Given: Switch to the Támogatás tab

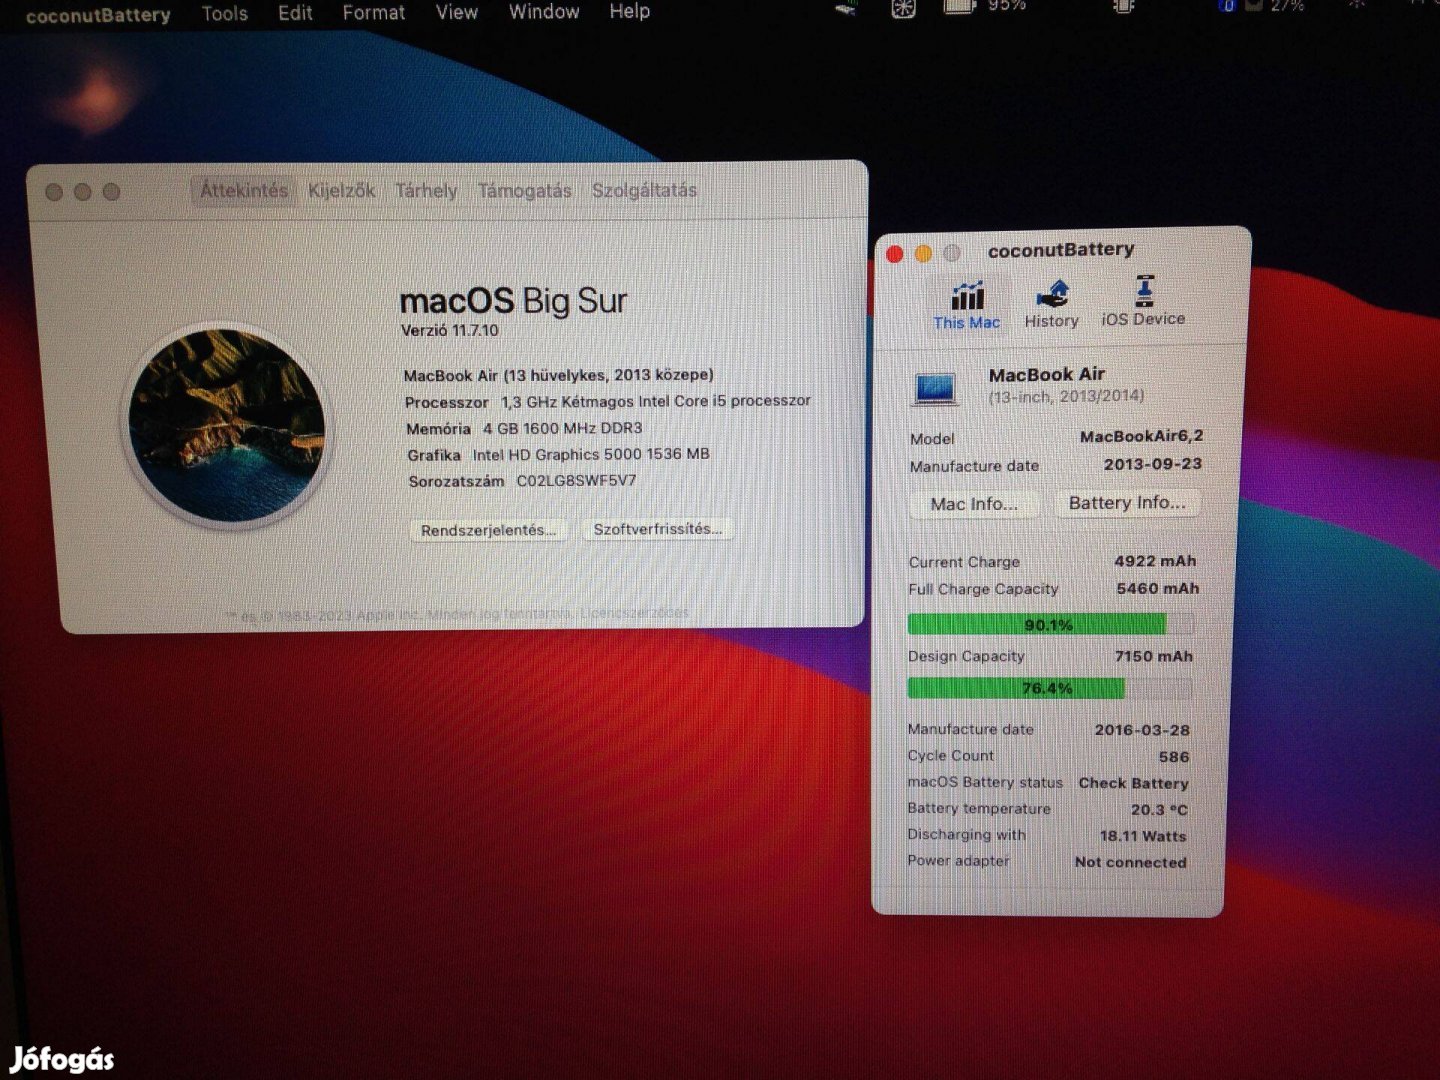Looking at the screenshot, I should [524, 190].
